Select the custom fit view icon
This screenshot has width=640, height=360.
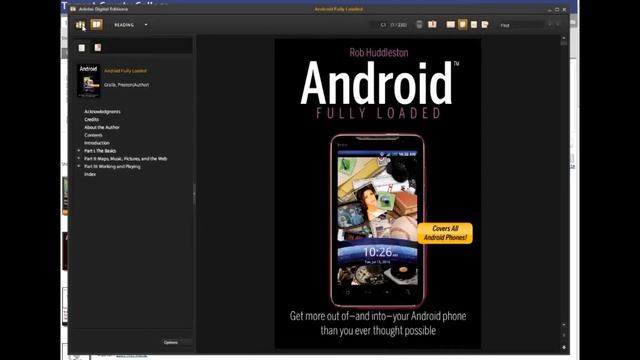coord(485,25)
